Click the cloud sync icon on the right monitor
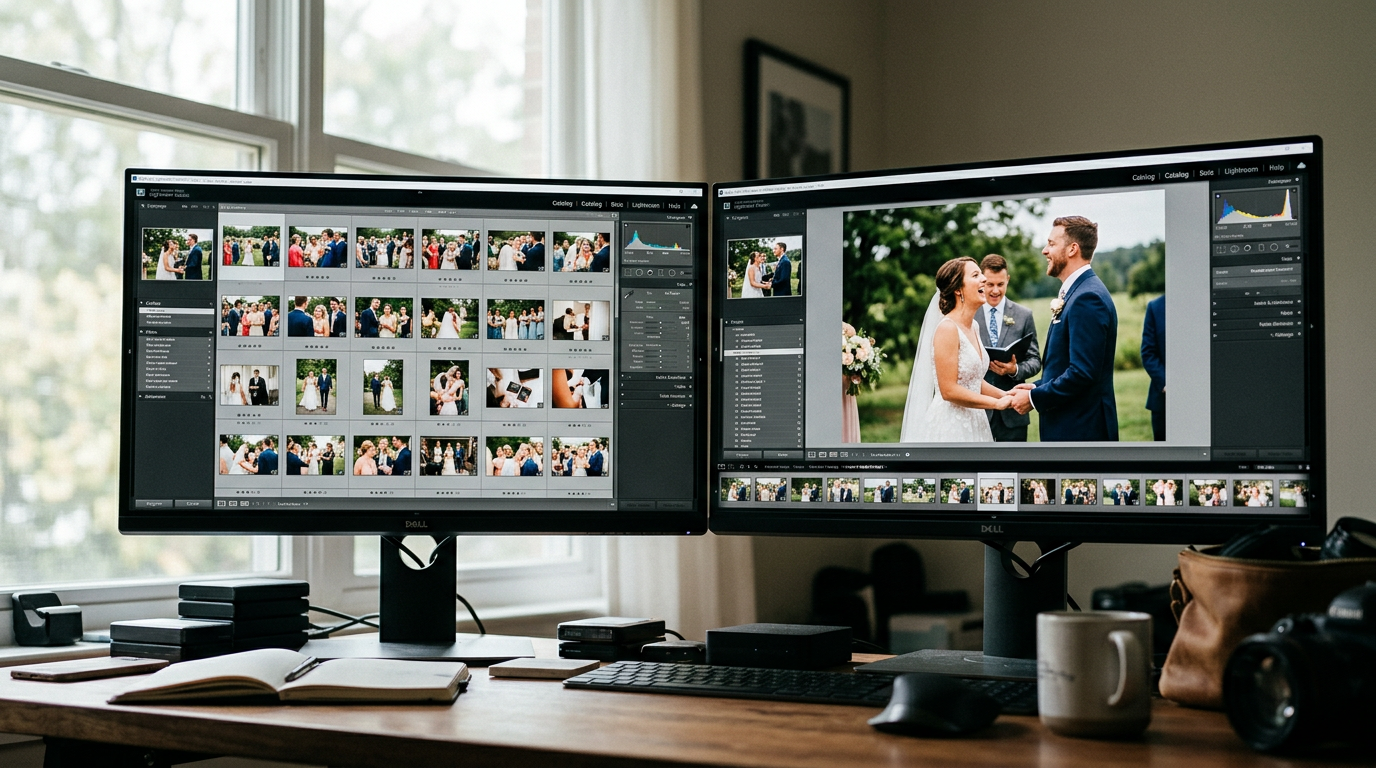Image resolution: width=1376 pixels, height=768 pixels. coord(1301,165)
